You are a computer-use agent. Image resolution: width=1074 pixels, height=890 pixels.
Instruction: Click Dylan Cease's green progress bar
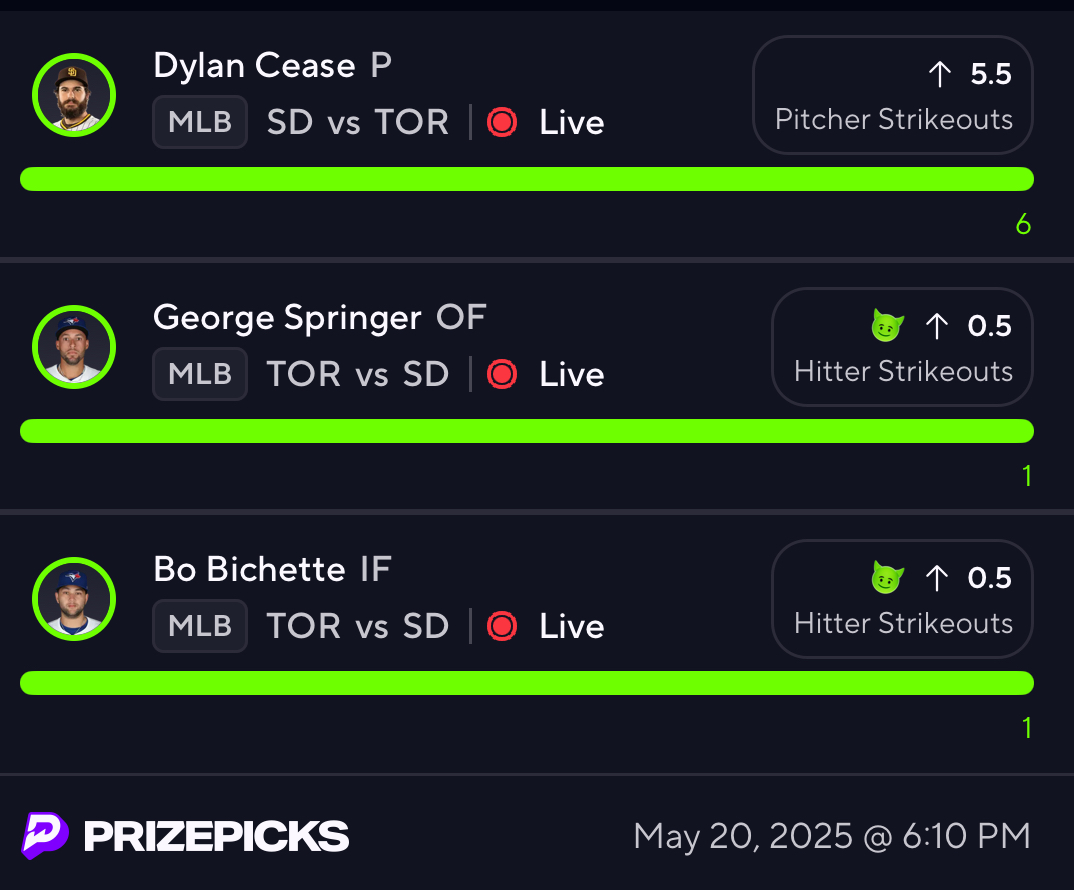(x=527, y=179)
